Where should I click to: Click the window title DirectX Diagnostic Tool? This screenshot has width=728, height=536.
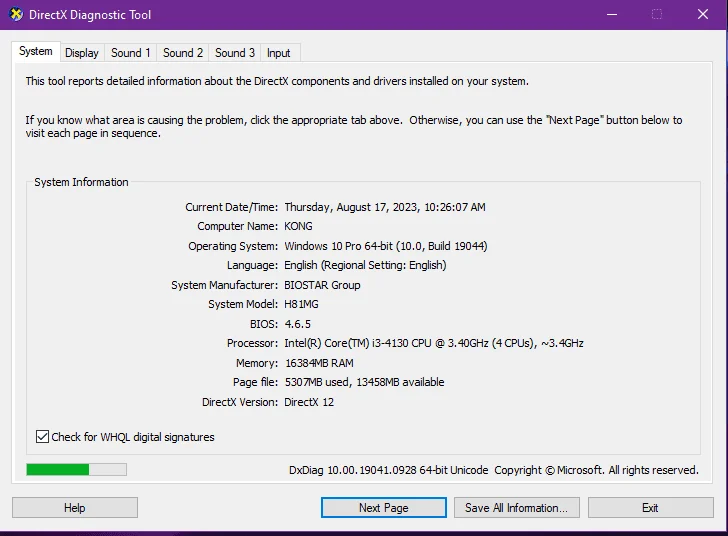point(90,15)
